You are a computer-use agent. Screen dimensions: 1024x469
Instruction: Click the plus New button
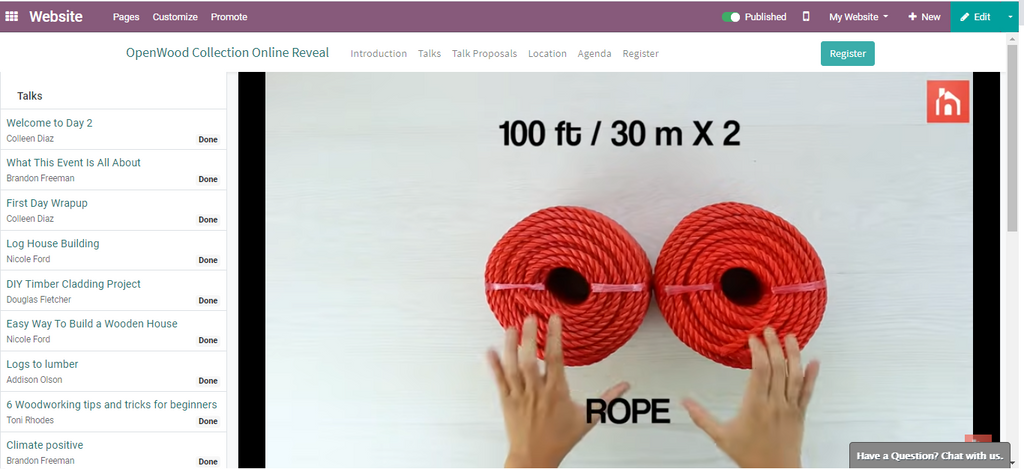[924, 17]
